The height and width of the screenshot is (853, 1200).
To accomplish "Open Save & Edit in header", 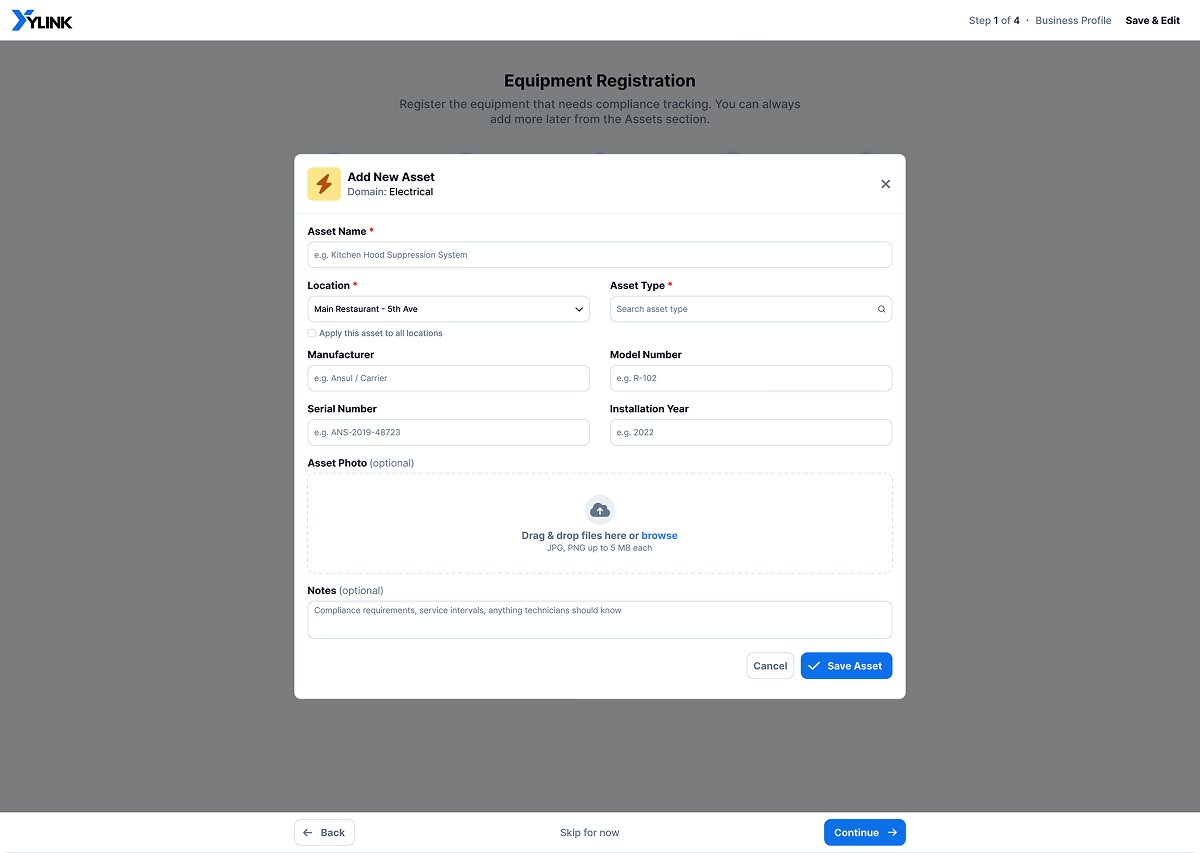I will pos(1153,20).
